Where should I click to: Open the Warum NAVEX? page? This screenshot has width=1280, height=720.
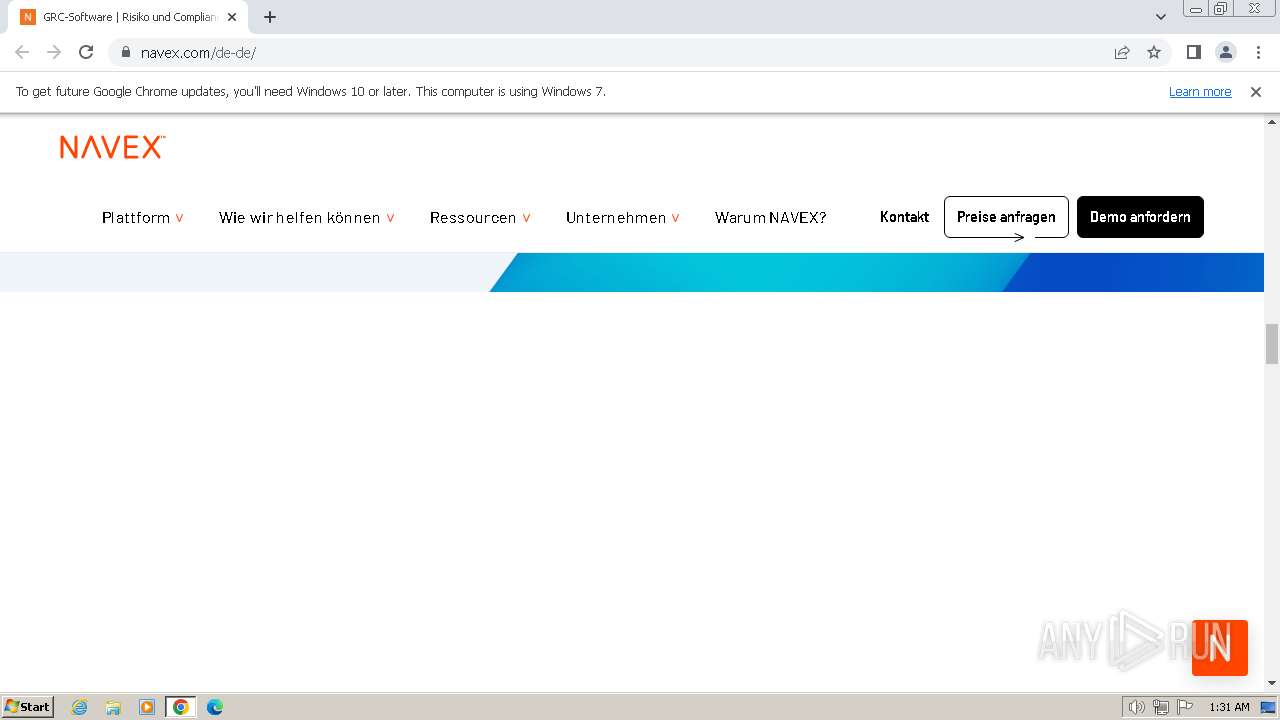coord(770,217)
